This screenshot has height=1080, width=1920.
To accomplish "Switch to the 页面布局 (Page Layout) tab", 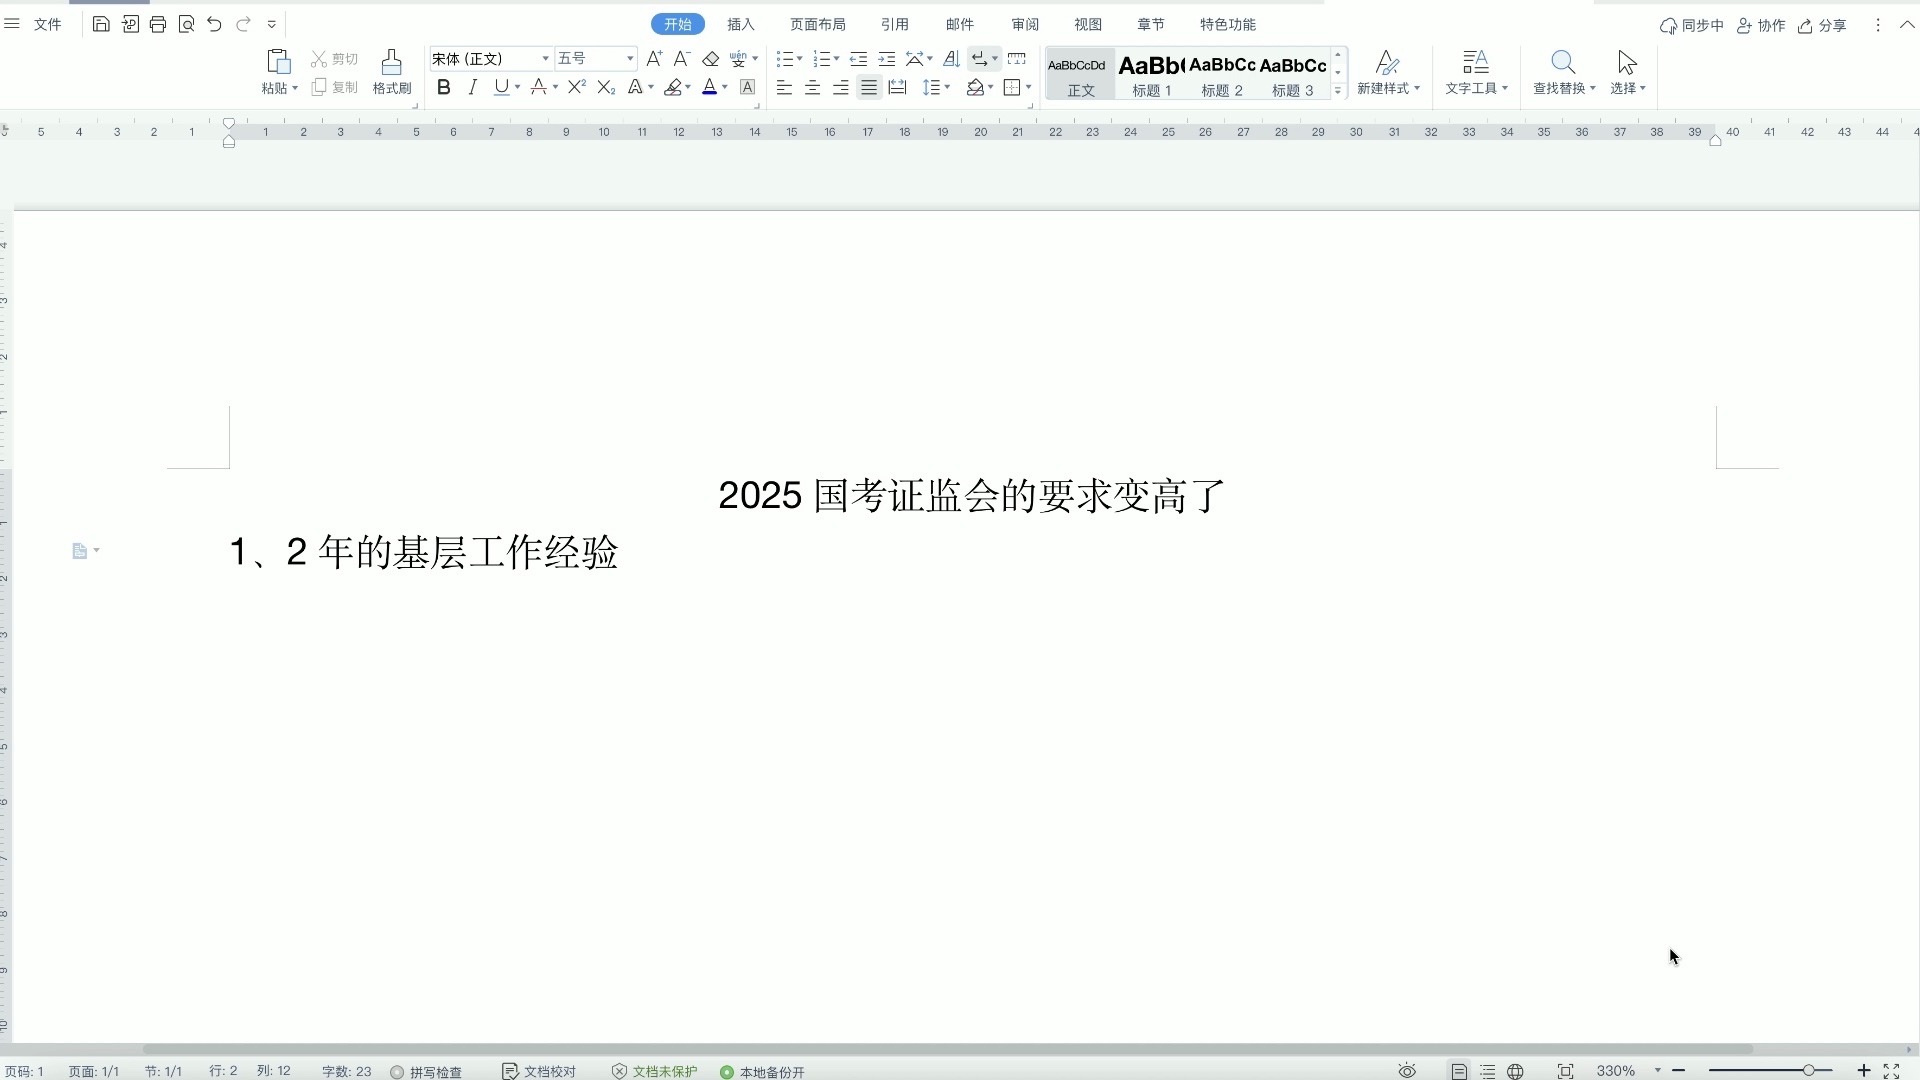I will click(x=818, y=24).
